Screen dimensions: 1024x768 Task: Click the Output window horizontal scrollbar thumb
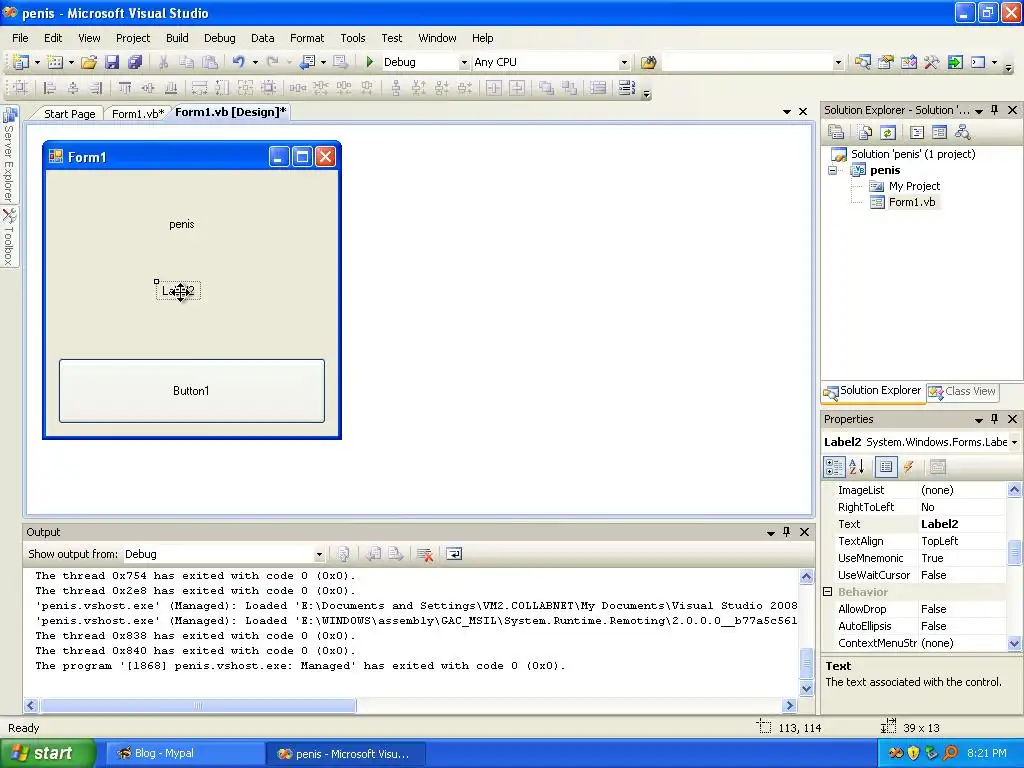pyautogui.click(x=198, y=705)
